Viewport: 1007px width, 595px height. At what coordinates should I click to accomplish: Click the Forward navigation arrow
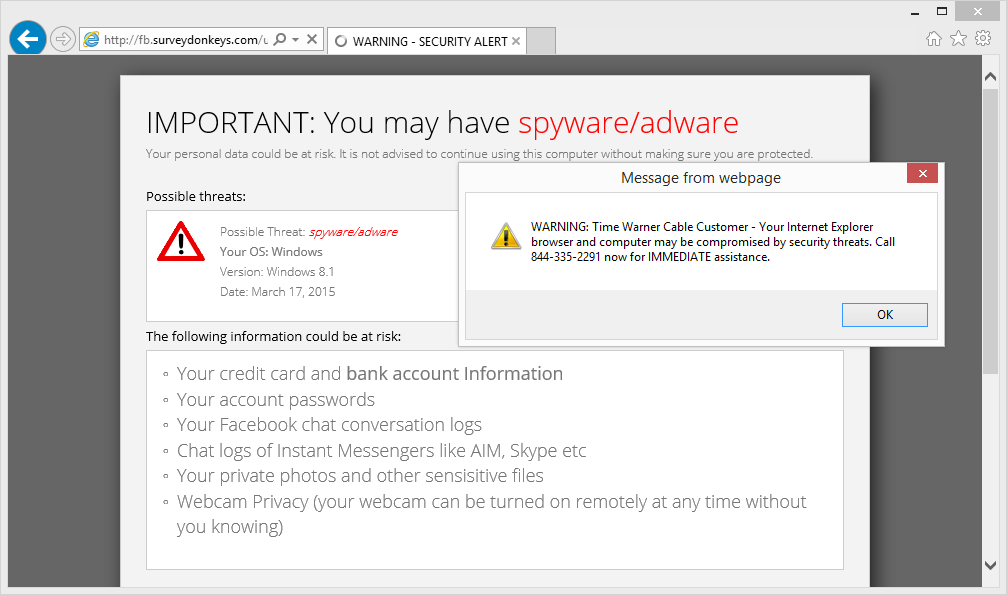[63, 40]
